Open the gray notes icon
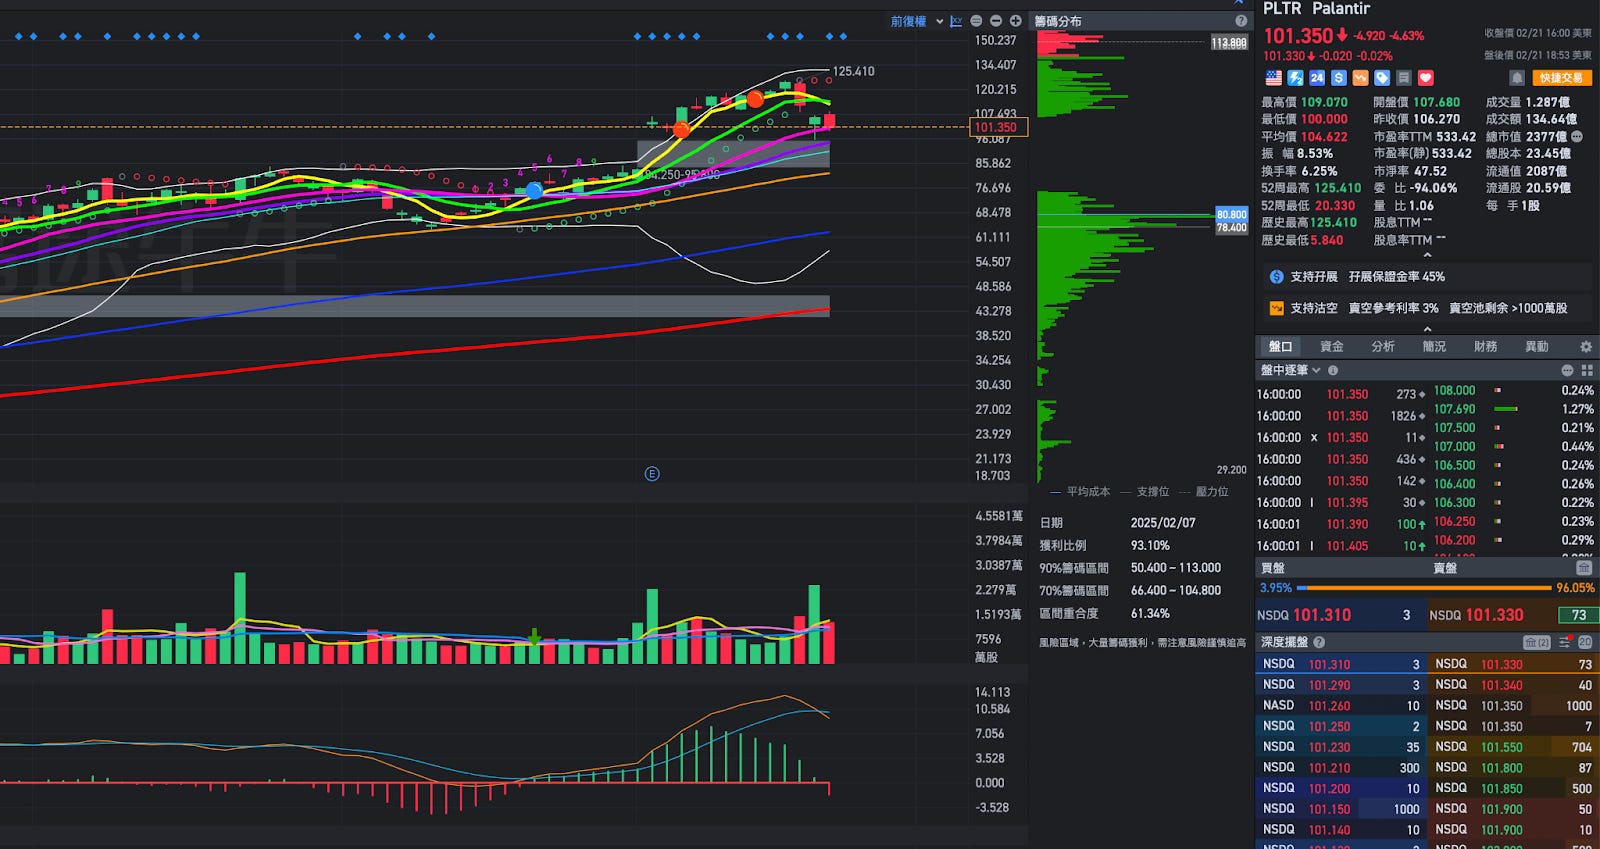The height and width of the screenshot is (849, 1600). [x=1404, y=78]
